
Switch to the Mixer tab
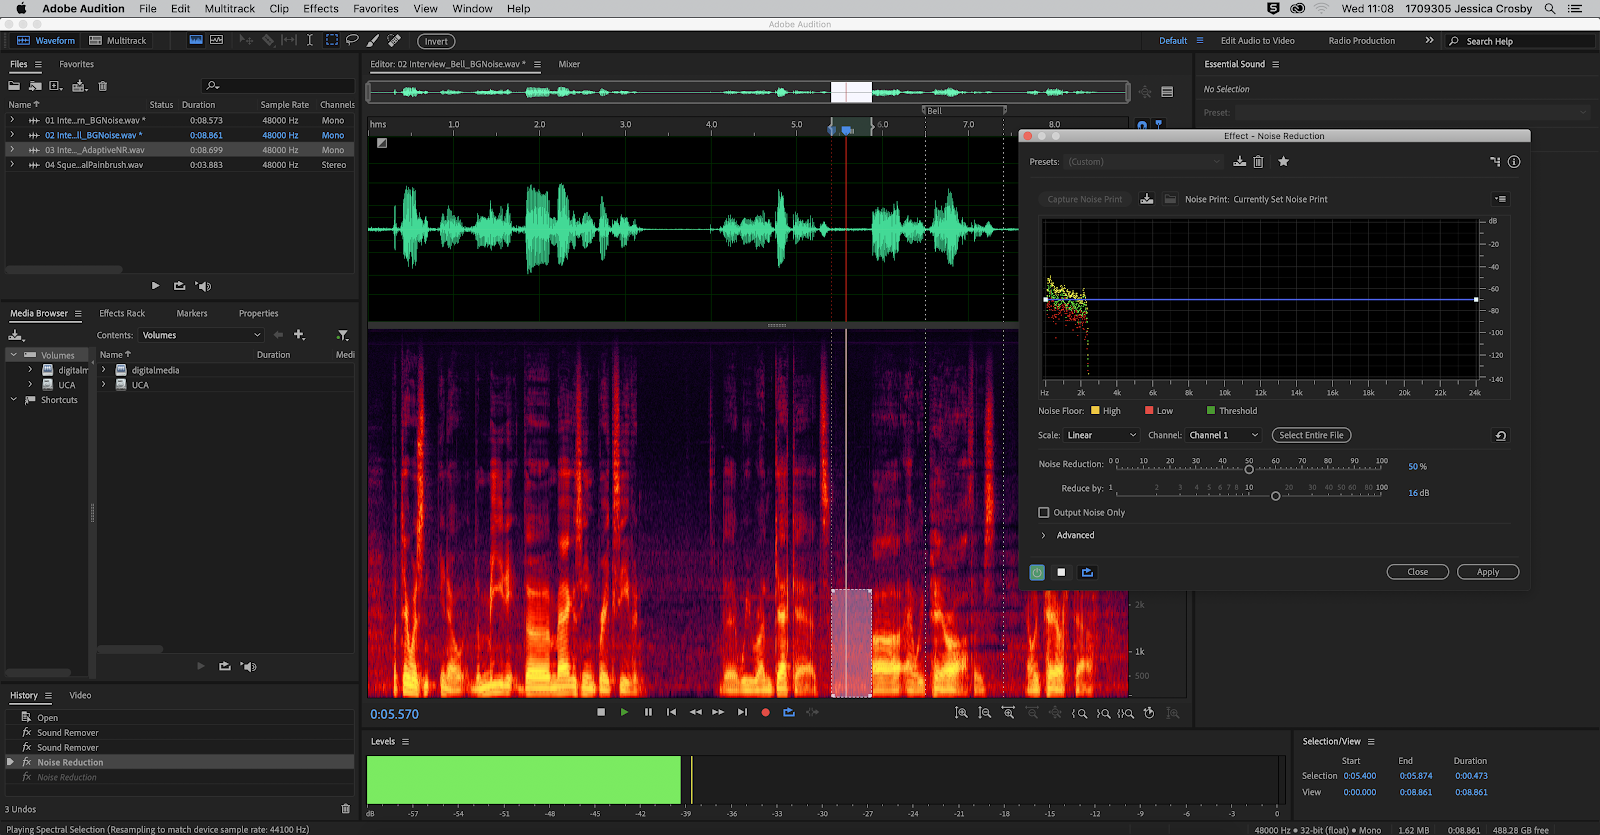click(569, 64)
